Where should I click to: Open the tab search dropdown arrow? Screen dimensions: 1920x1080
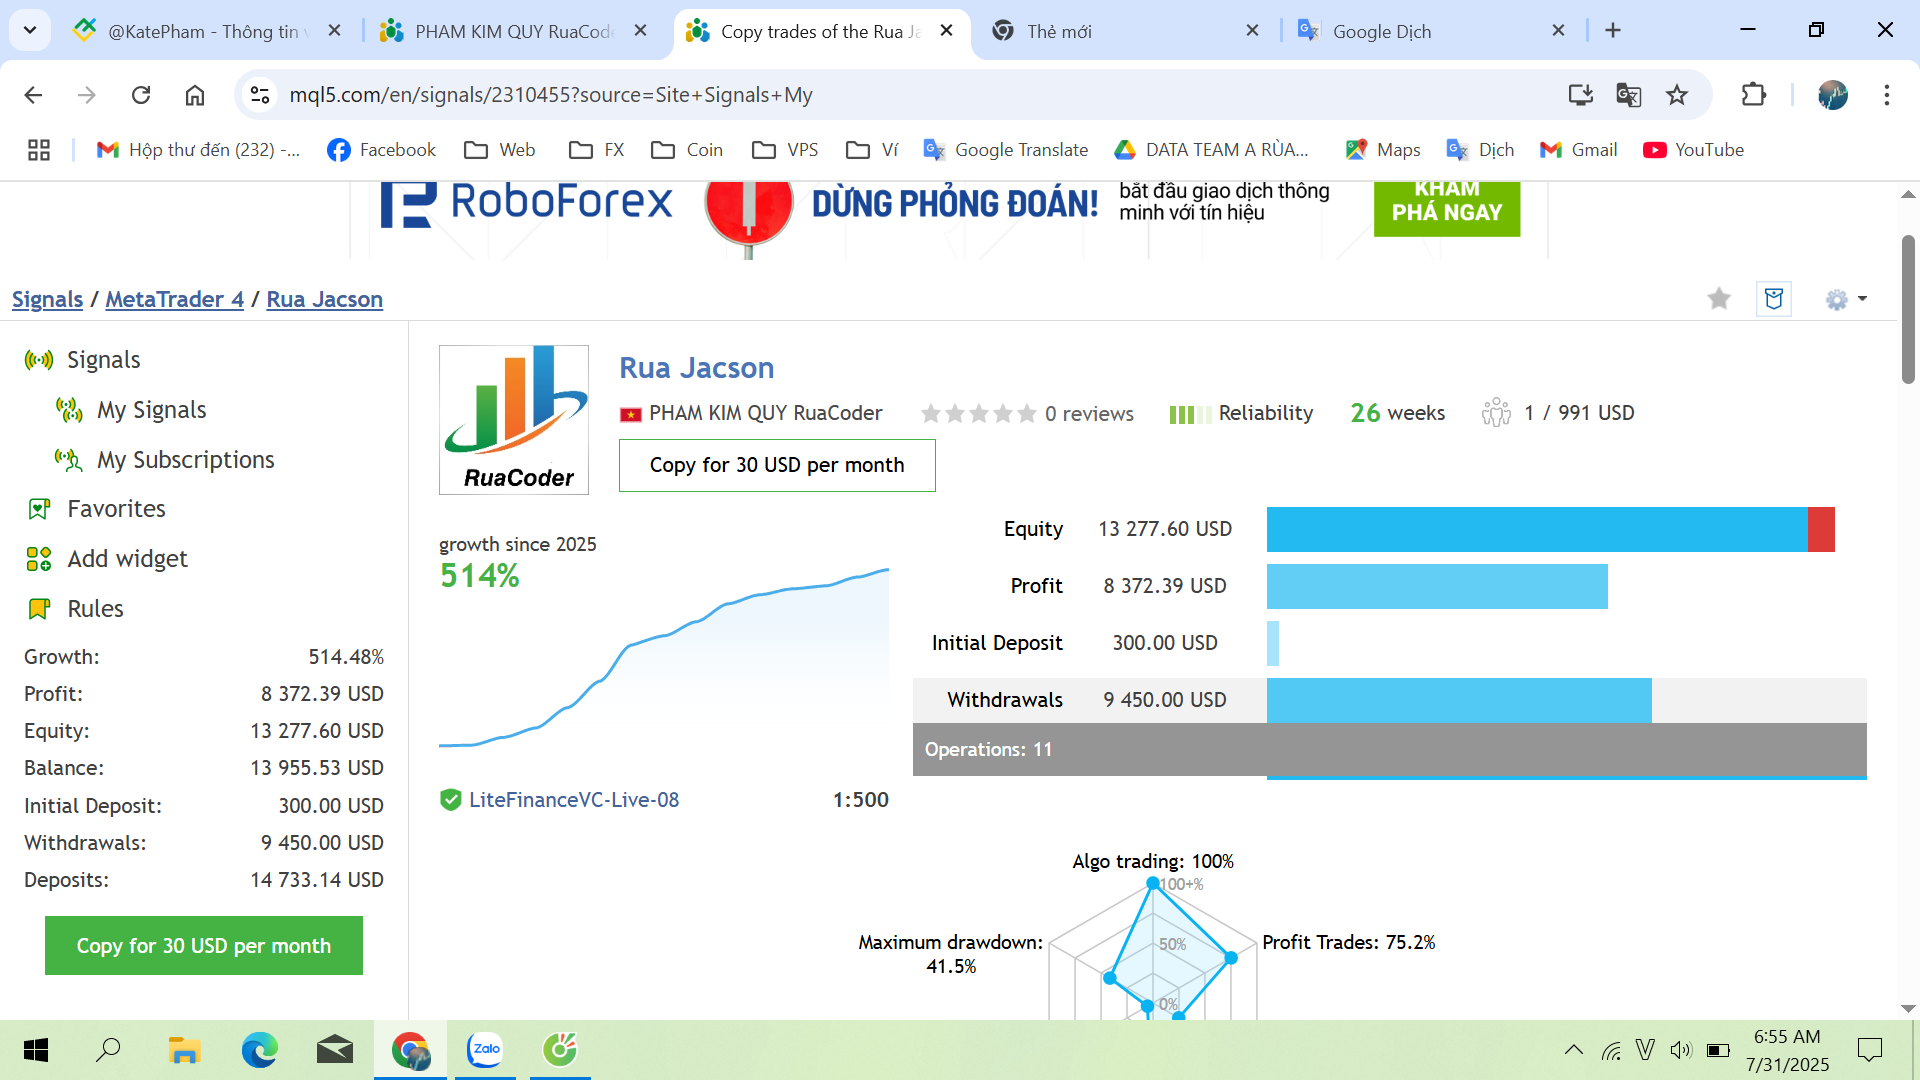pos(30,30)
